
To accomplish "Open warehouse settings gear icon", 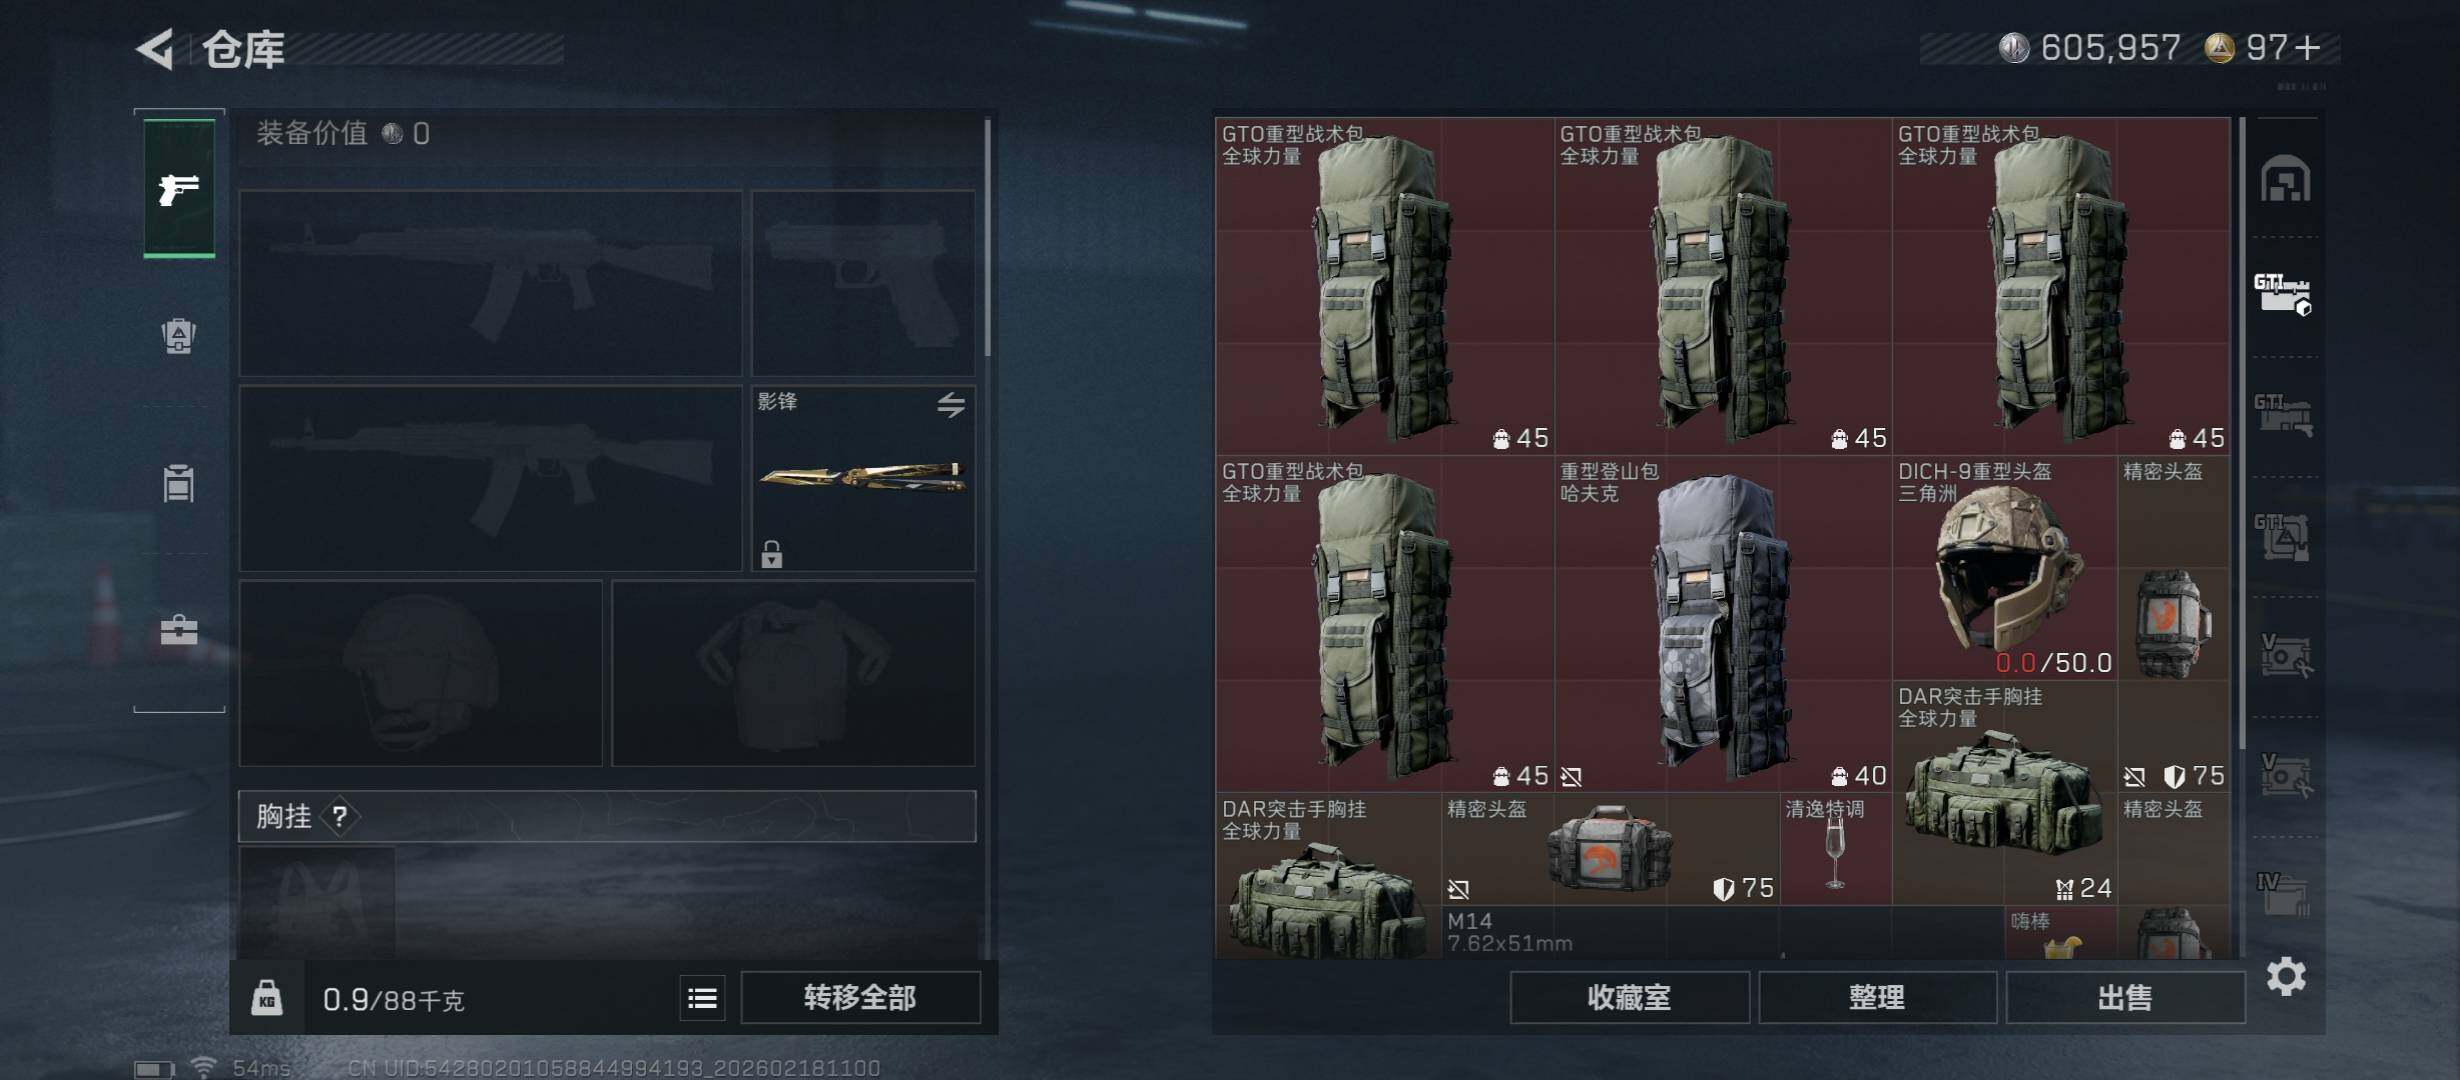I will [2286, 976].
